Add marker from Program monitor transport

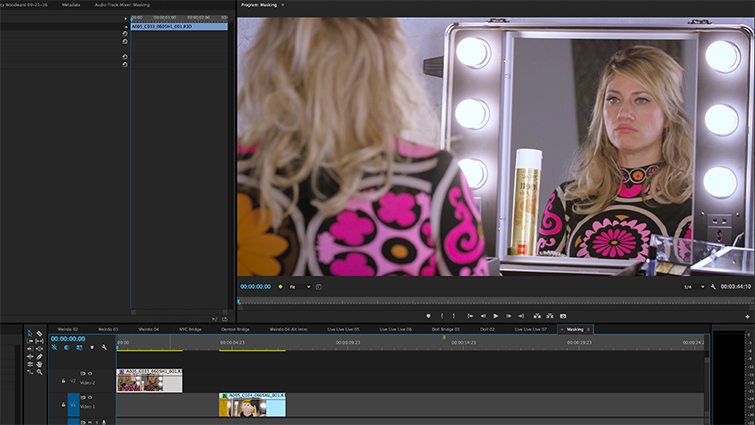point(428,316)
